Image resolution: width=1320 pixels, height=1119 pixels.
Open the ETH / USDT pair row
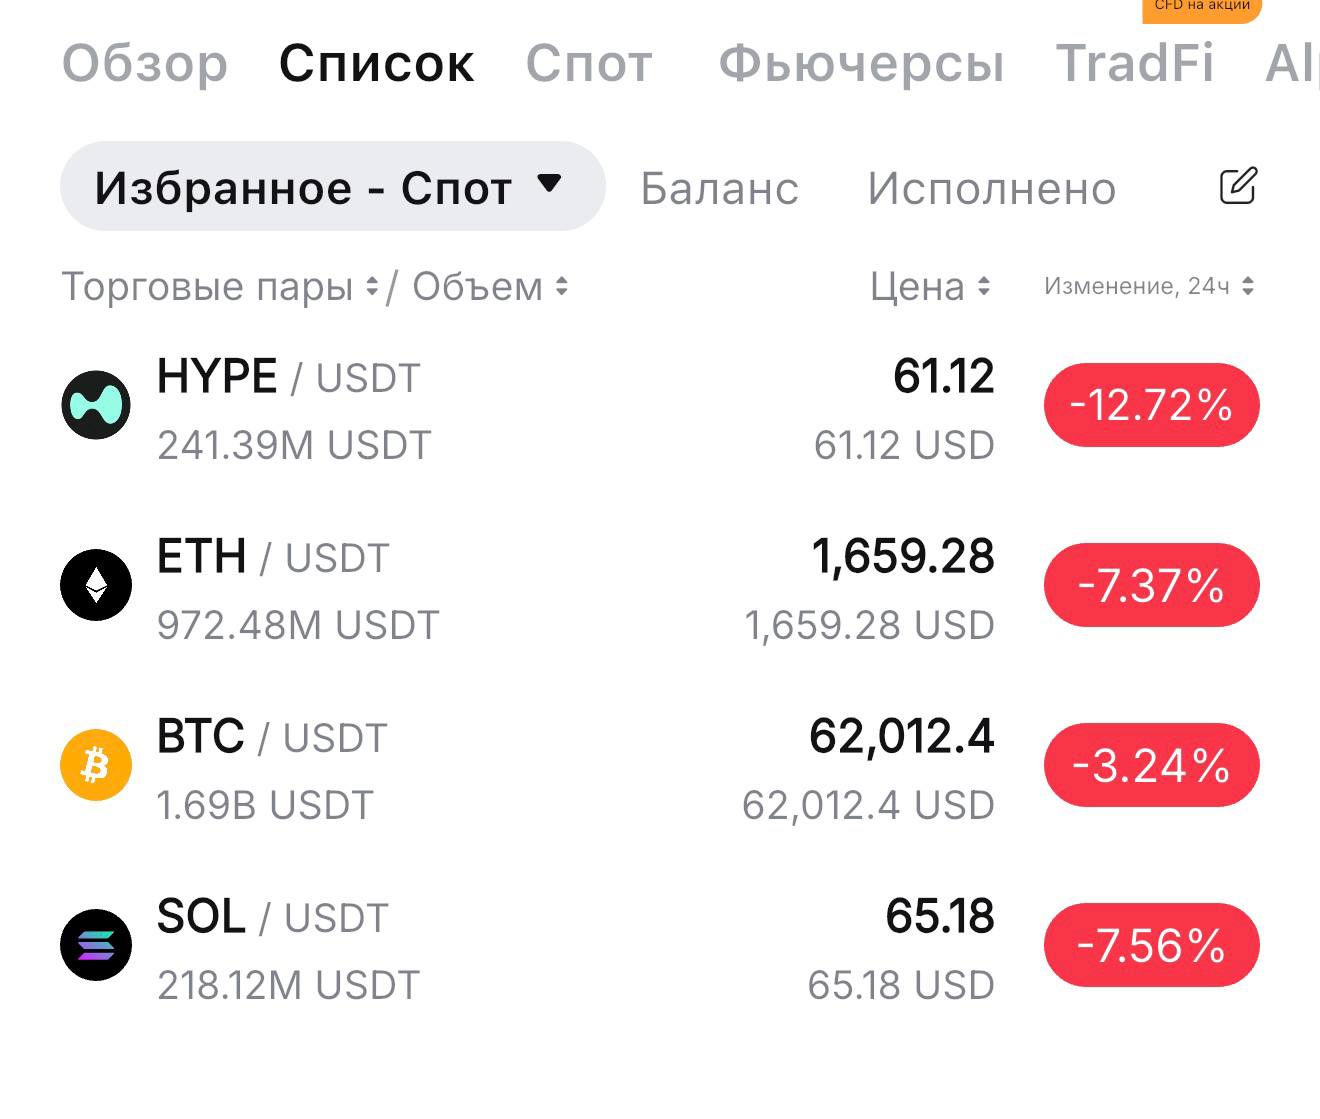click(x=660, y=585)
